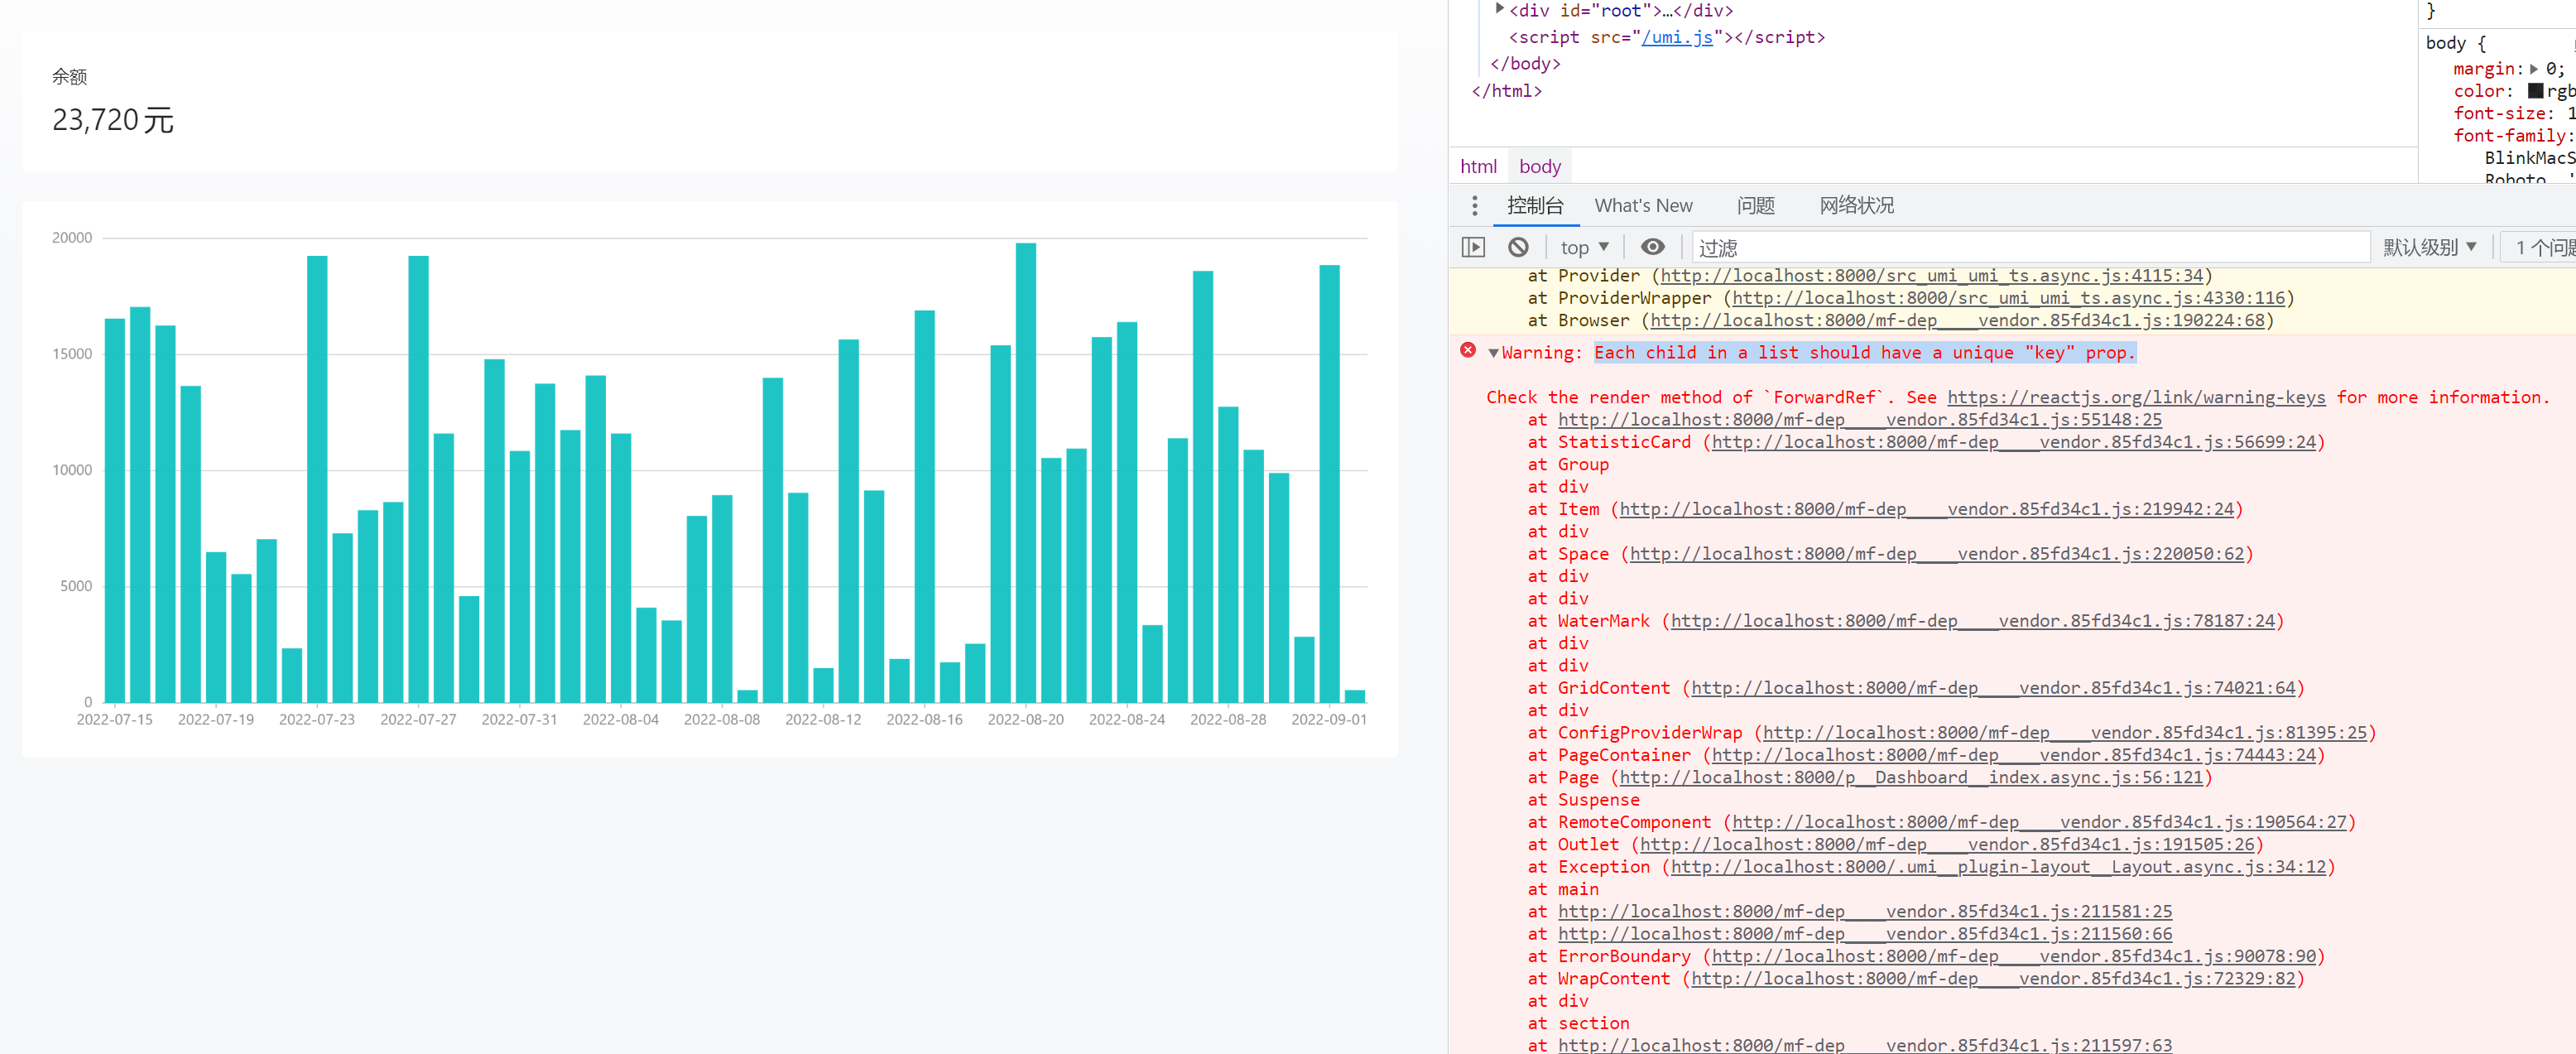Select the html breadcrumb element

[1478, 167]
